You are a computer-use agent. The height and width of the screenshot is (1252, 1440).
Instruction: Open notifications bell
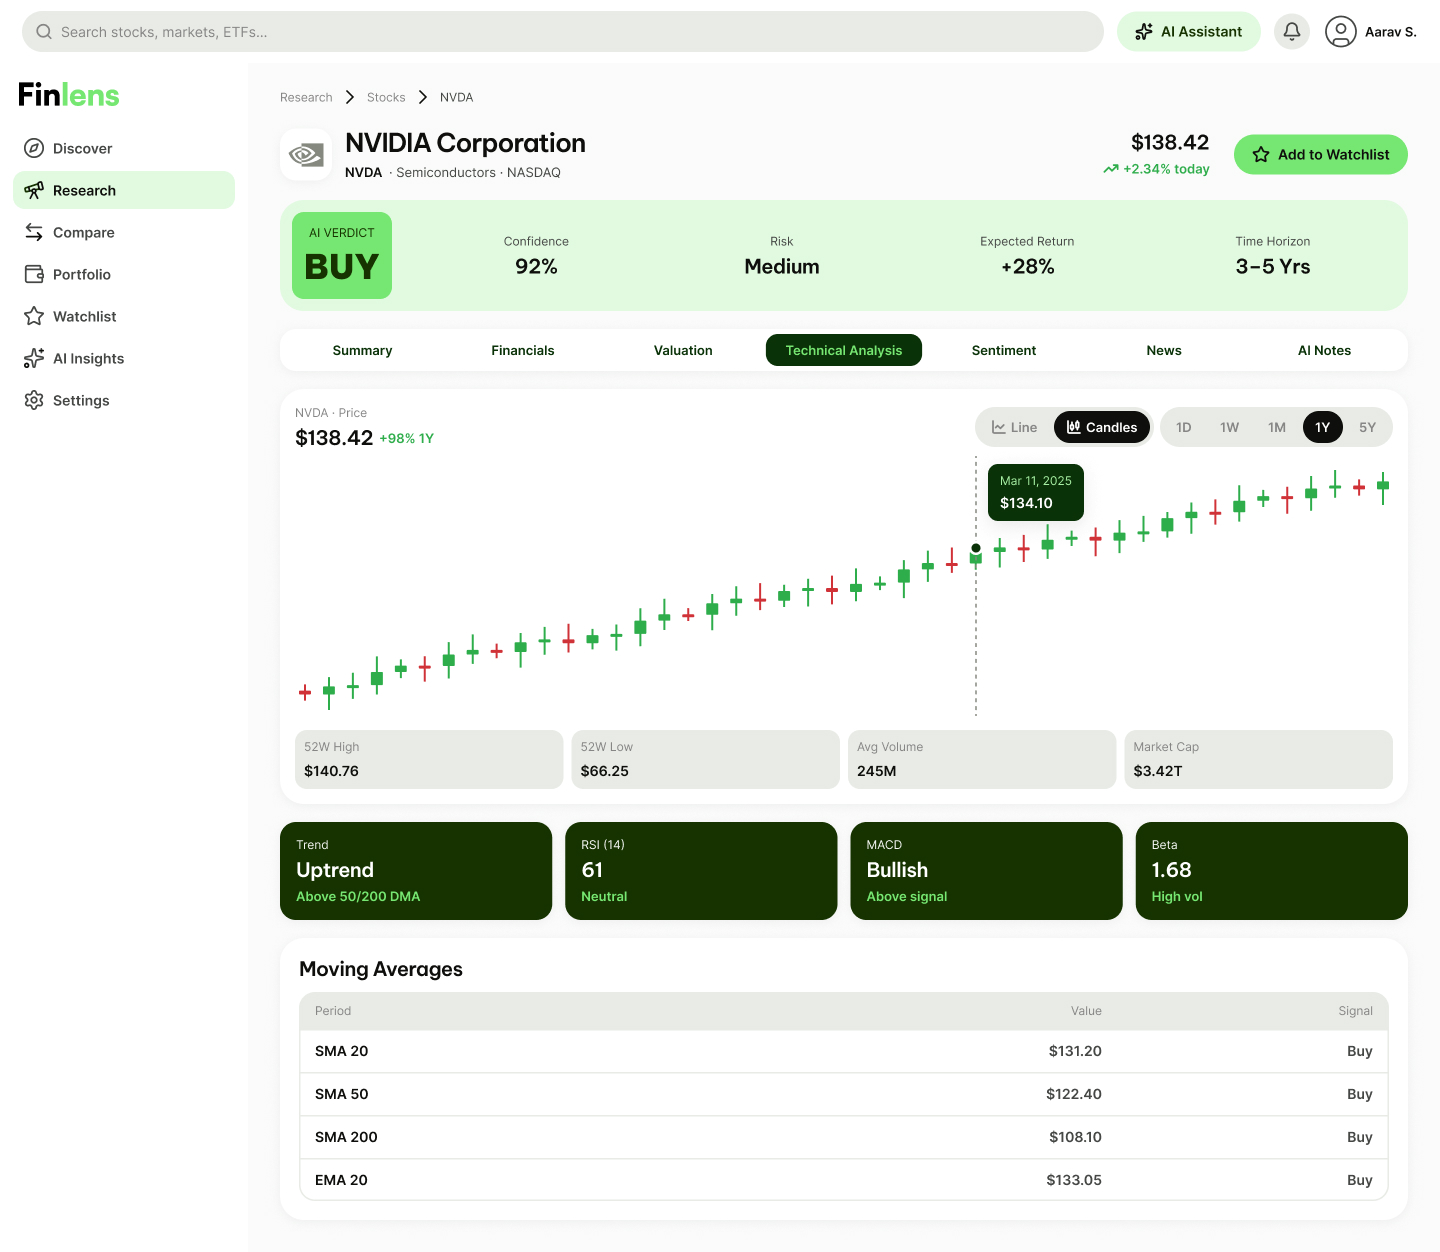tap(1292, 32)
